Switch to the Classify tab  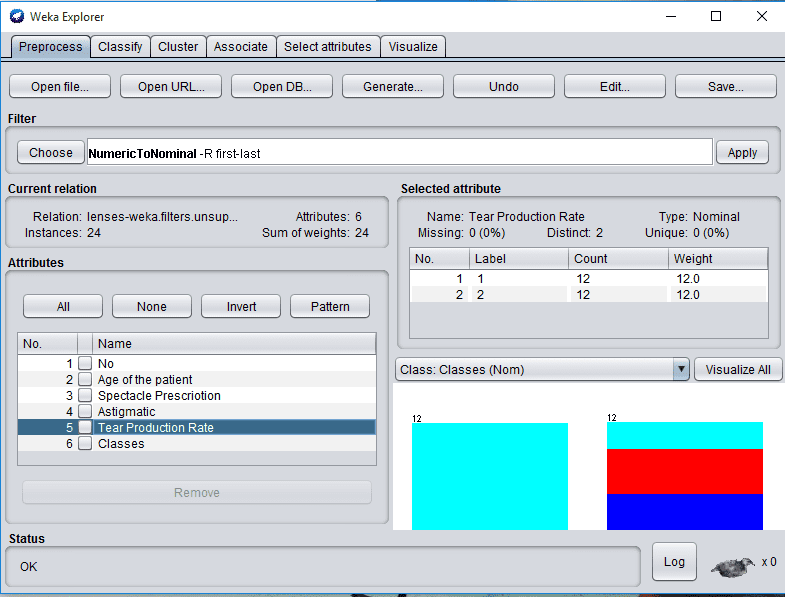120,47
